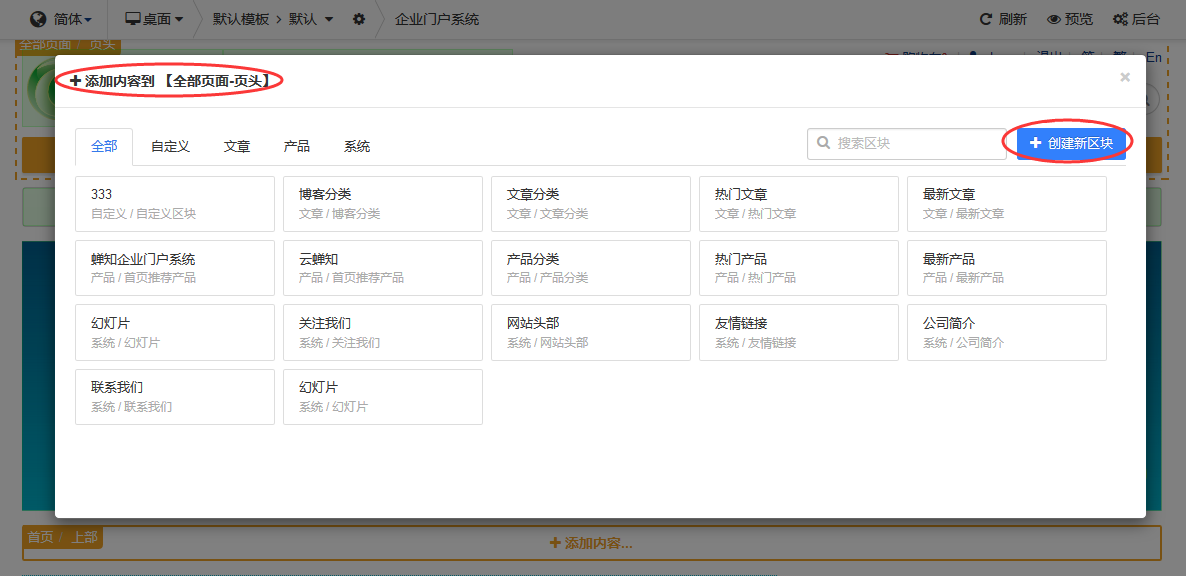Click the globe language icon
The width and height of the screenshot is (1186, 576).
point(39,19)
